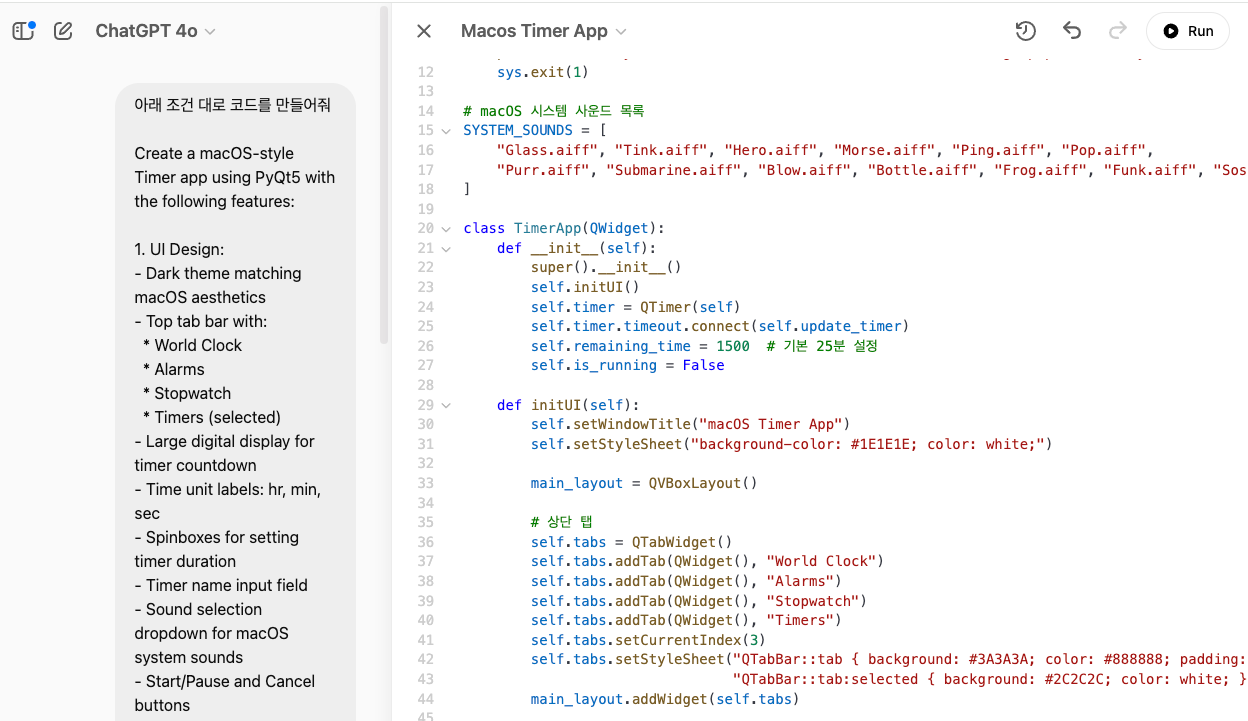Collapse the initUI method at line 29
Viewport: 1248px width, 721px height.
click(x=445, y=405)
